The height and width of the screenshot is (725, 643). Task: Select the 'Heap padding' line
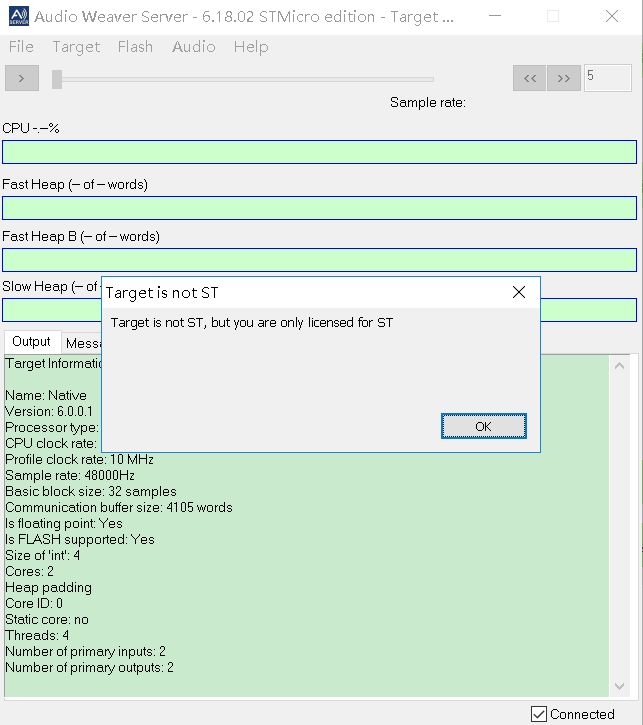[x=49, y=588]
